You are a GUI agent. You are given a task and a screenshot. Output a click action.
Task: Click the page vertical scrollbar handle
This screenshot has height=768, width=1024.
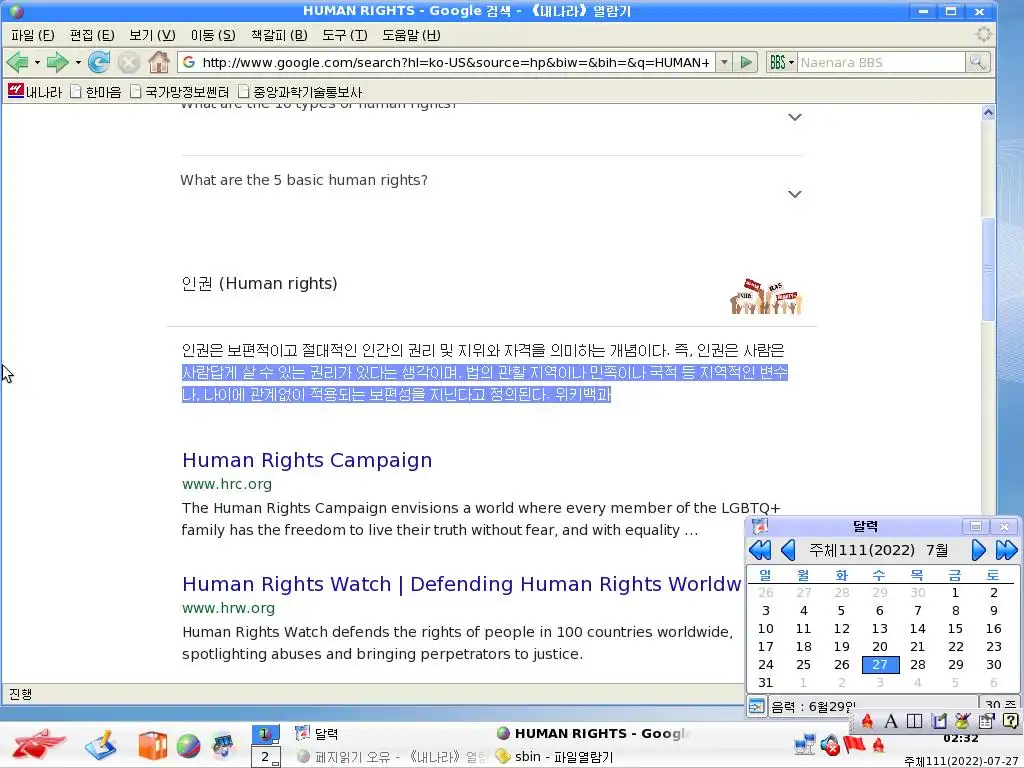[988, 269]
